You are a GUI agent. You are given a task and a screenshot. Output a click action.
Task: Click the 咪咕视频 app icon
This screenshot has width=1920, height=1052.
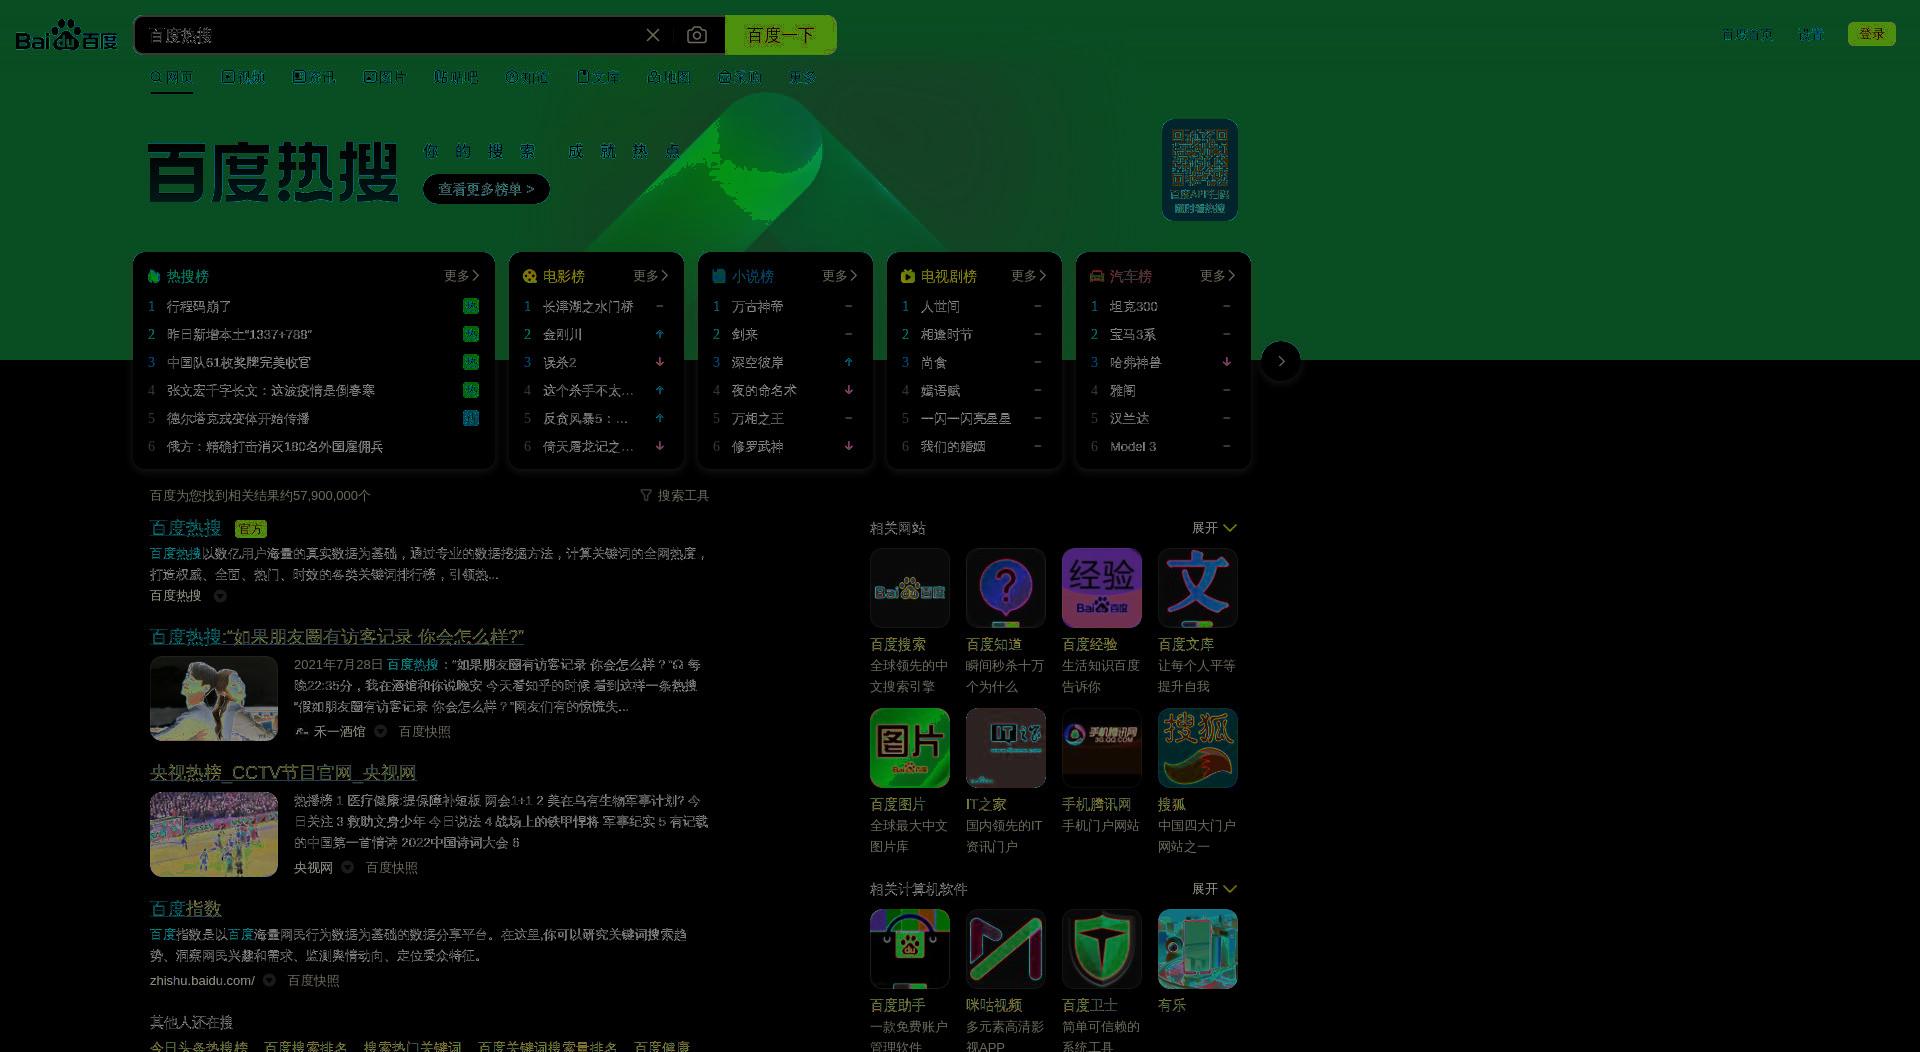click(x=1006, y=949)
